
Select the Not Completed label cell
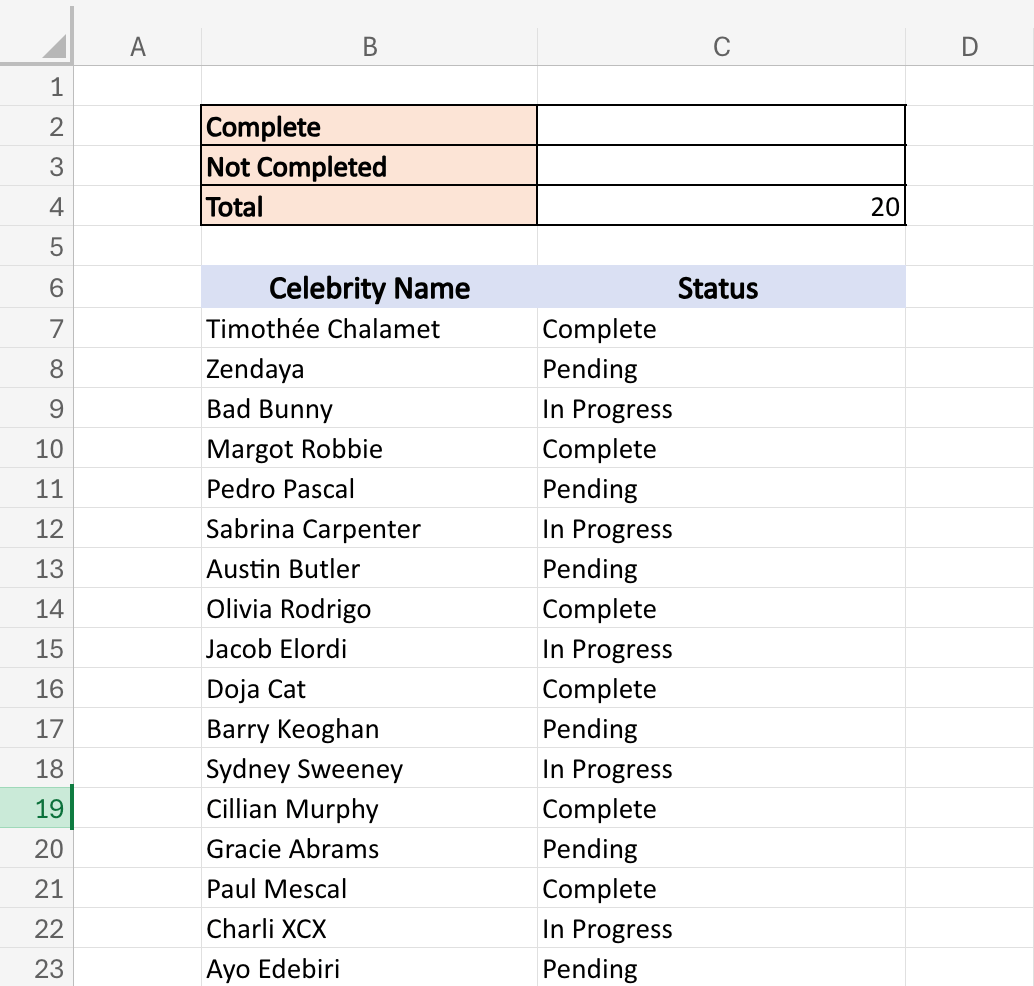point(369,166)
